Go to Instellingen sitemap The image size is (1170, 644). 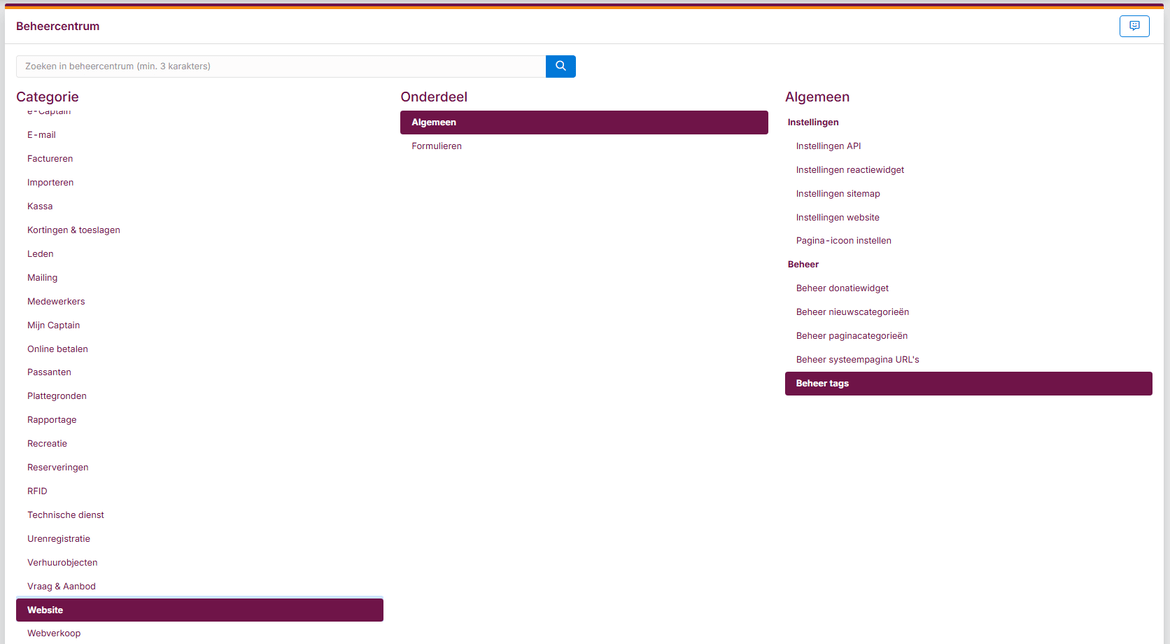pyautogui.click(x=837, y=194)
